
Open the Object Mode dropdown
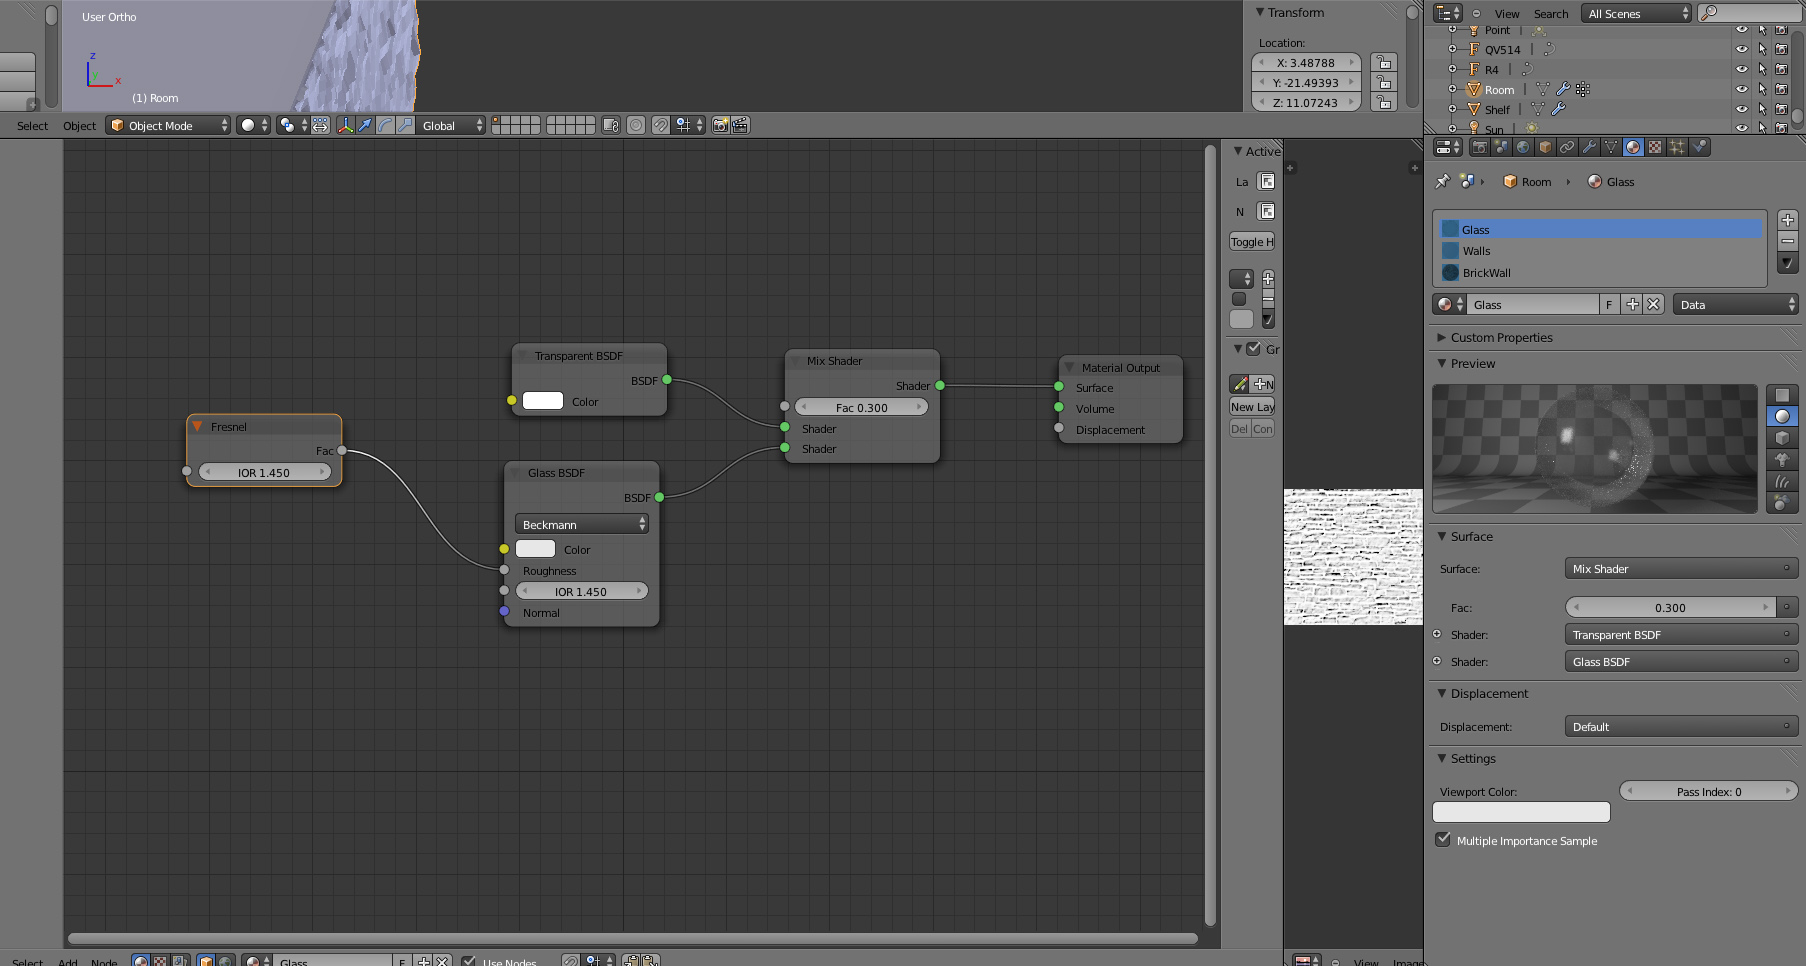click(168, 125)
